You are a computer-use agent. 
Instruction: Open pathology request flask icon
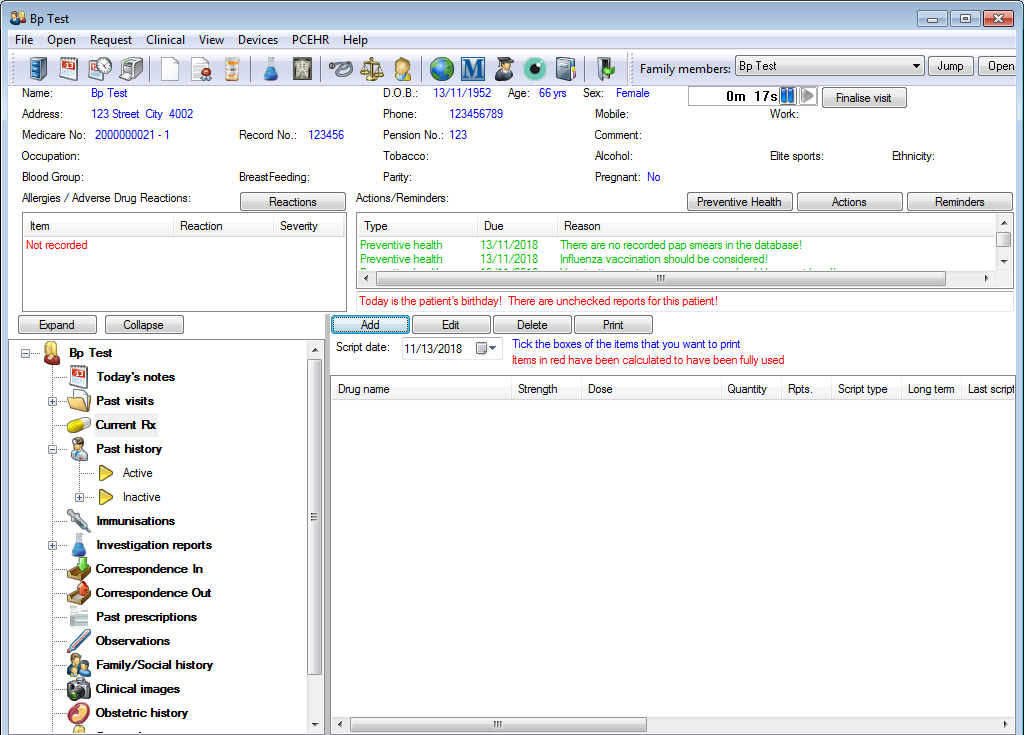point(270,68)
